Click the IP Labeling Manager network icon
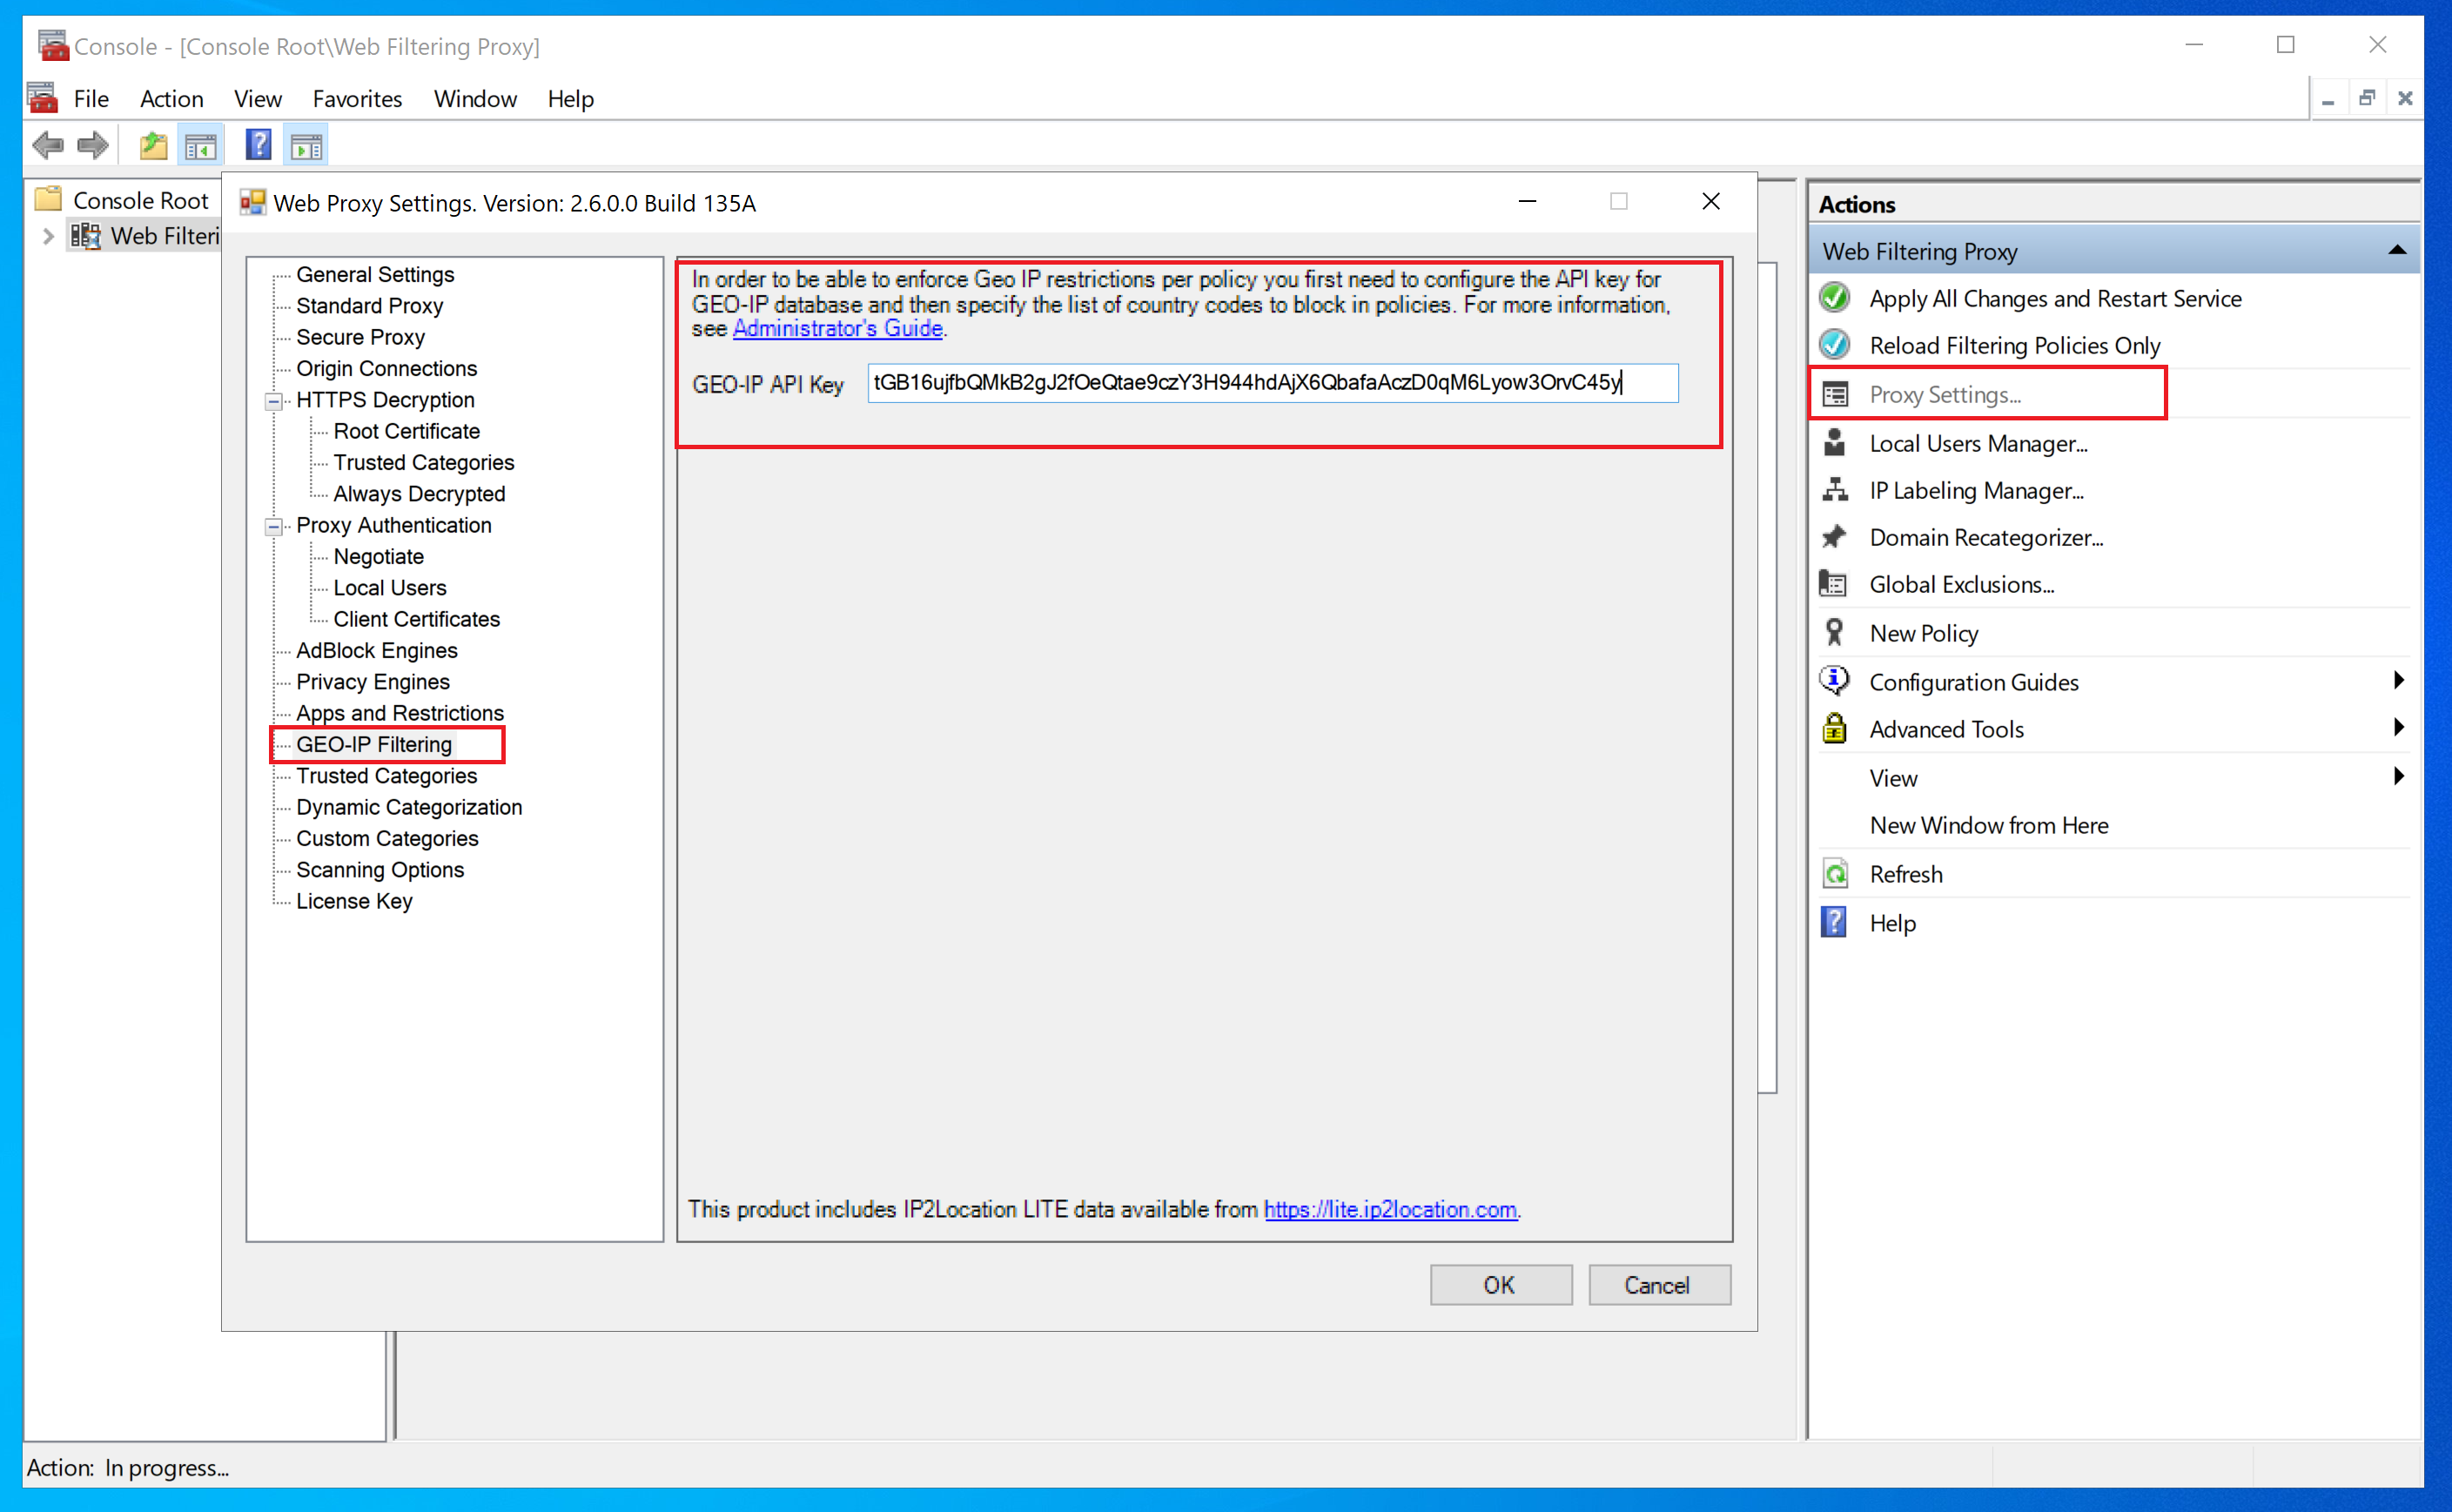Image resolution: width=2452 pixels, height=1512 pixels. [x=1835, y=490]
